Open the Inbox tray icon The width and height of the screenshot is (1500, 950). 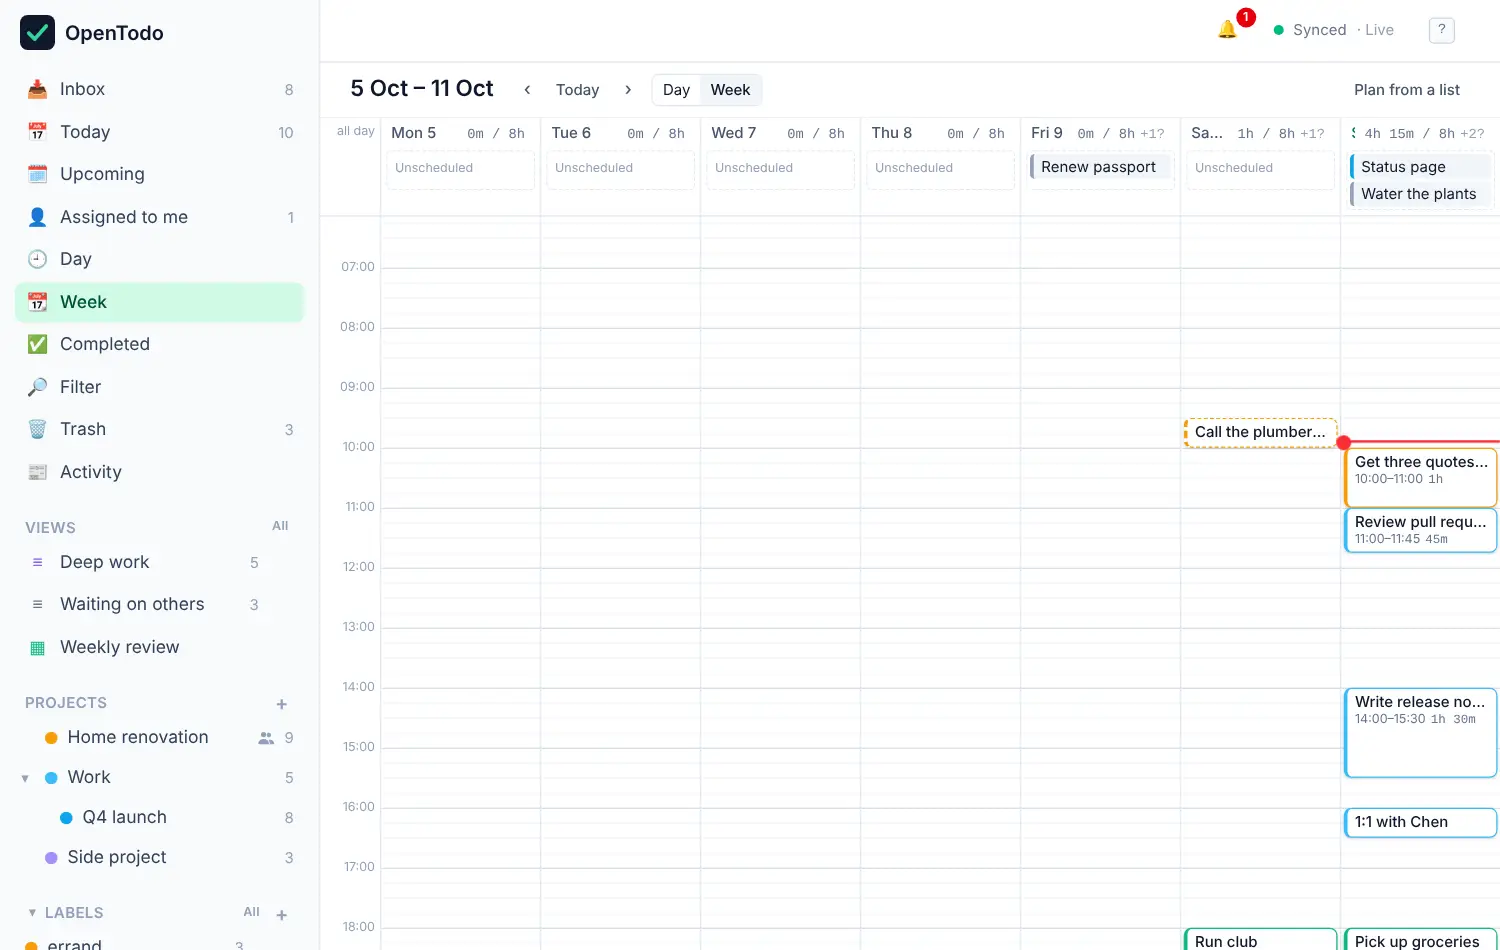tap(37, 89)
